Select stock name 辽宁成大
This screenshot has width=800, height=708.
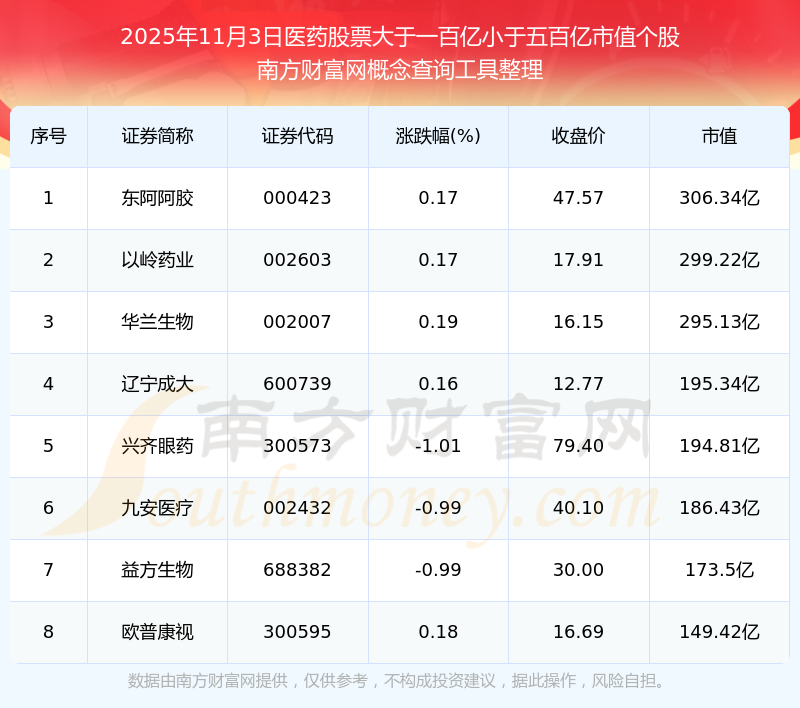coord(157,384)
